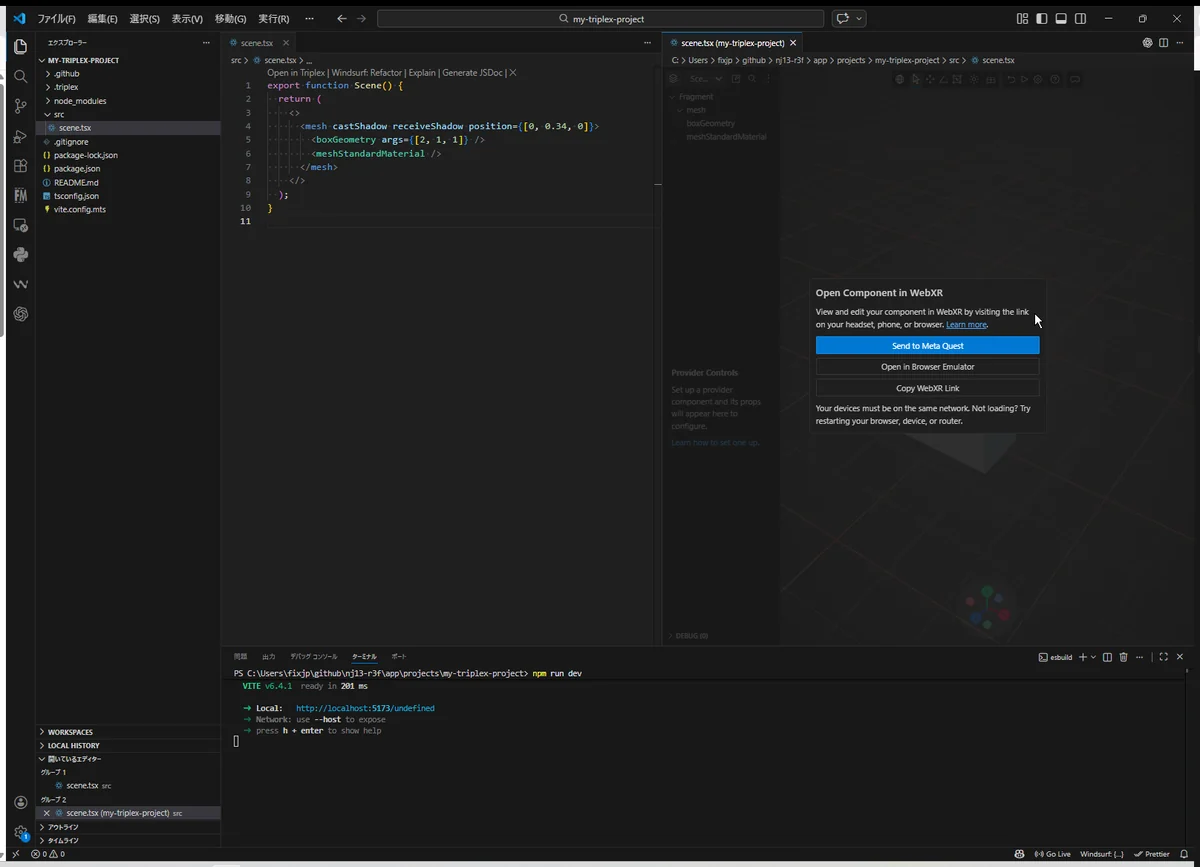Expand the node_modules folder
This screenshot has height=867, width=1200.
tap(79, 101)
